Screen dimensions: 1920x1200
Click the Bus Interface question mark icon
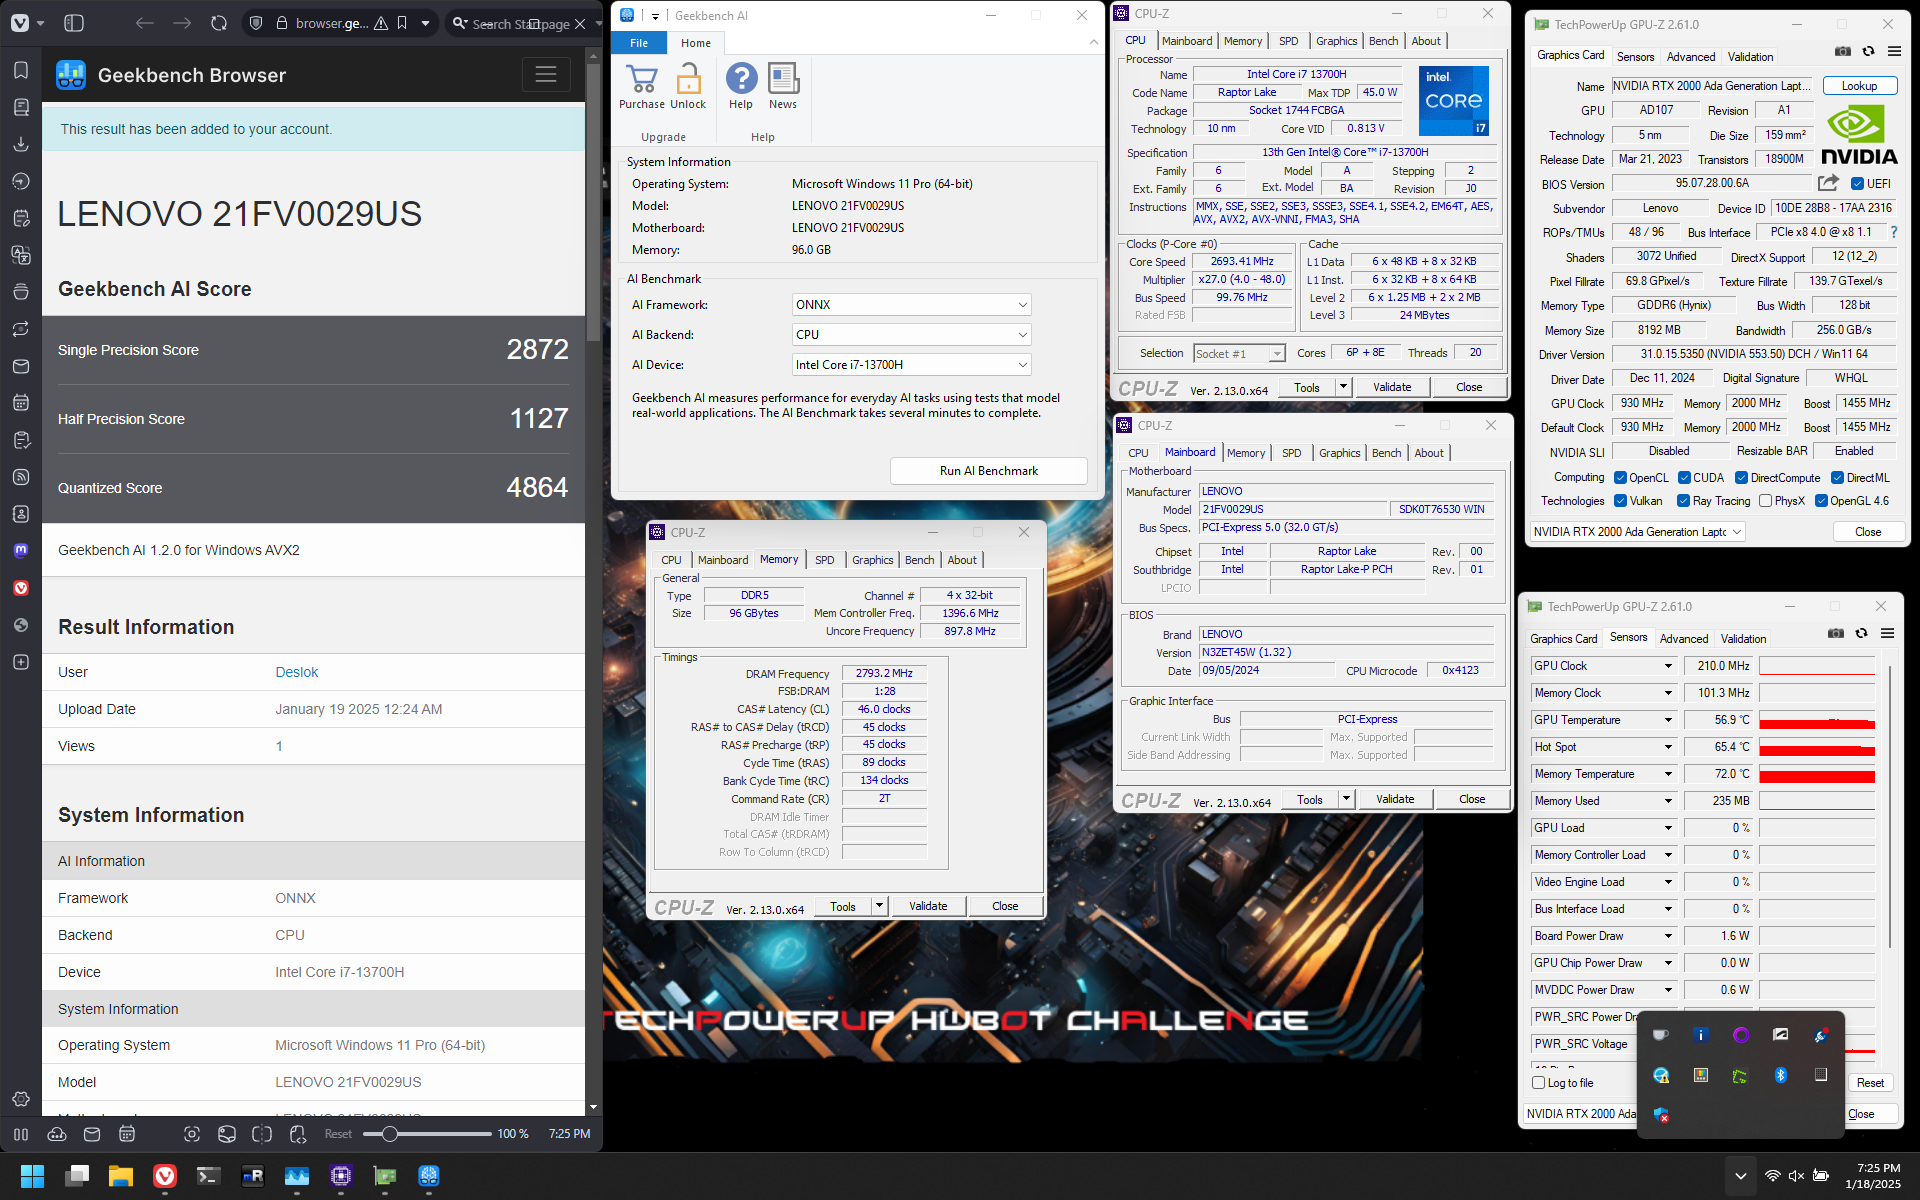click(x=1893, y=232)
